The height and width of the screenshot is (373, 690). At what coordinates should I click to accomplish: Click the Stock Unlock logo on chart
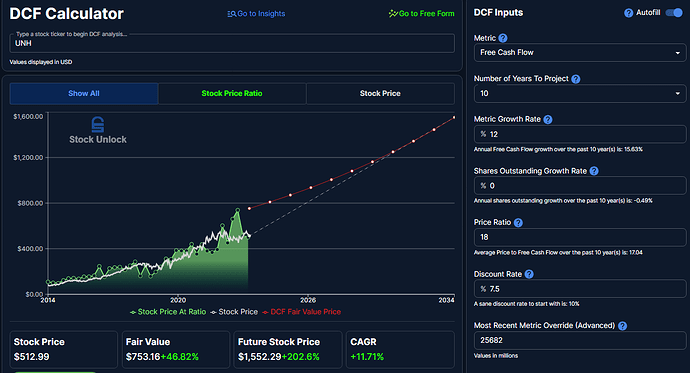tap(98, 131)
